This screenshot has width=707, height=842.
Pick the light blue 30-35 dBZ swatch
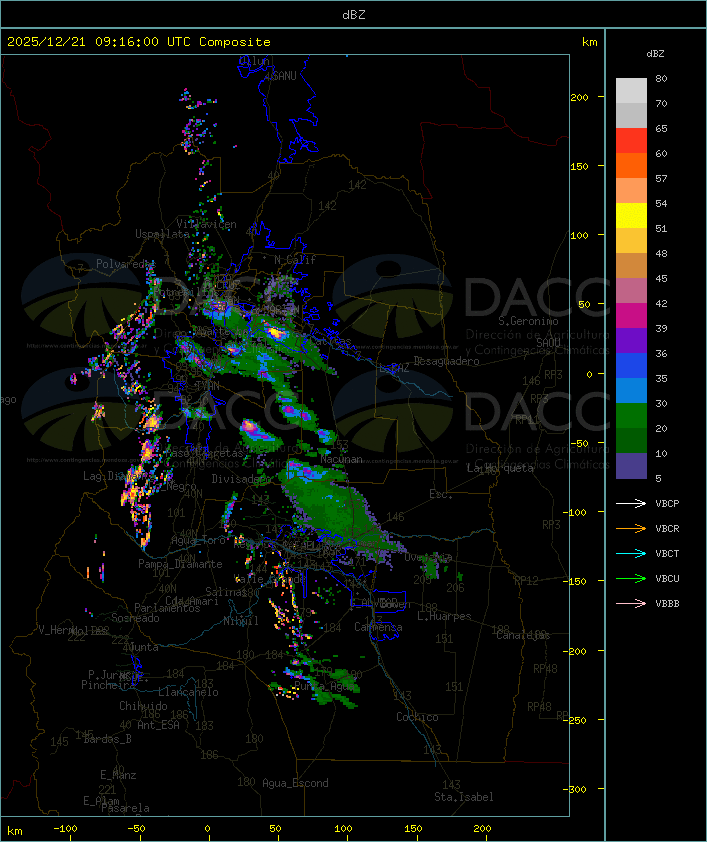tap(631, 391)
